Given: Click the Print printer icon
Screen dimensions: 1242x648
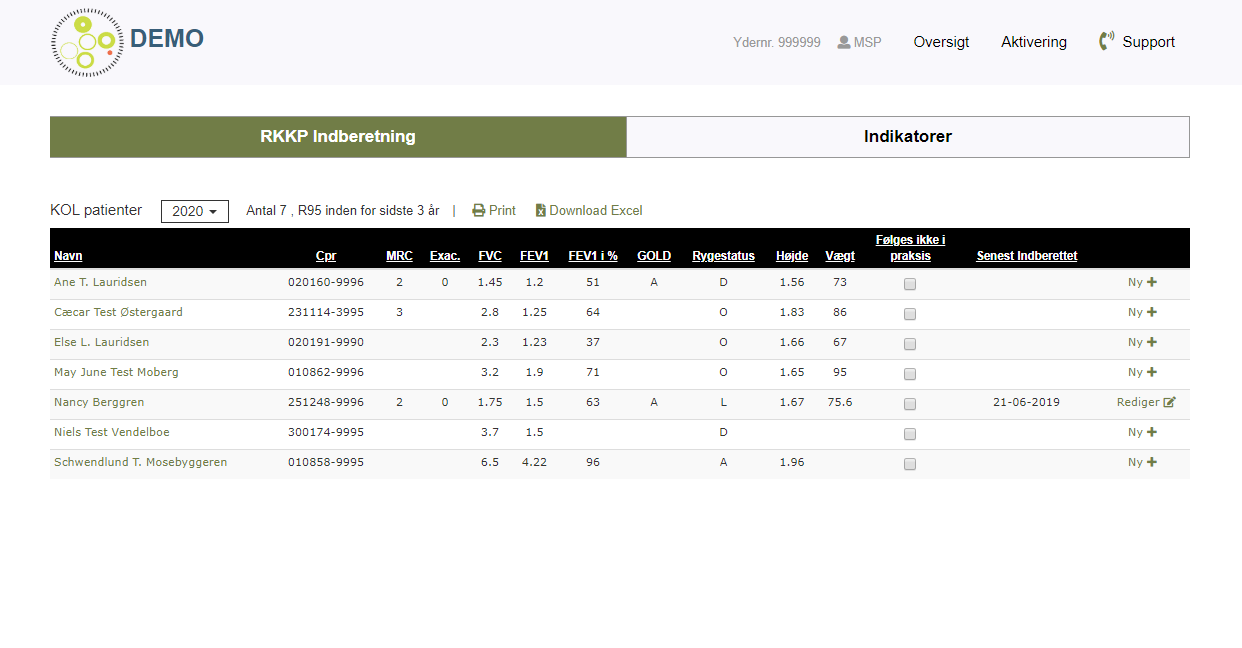Looking at the screenshot, I should point(479,211).
